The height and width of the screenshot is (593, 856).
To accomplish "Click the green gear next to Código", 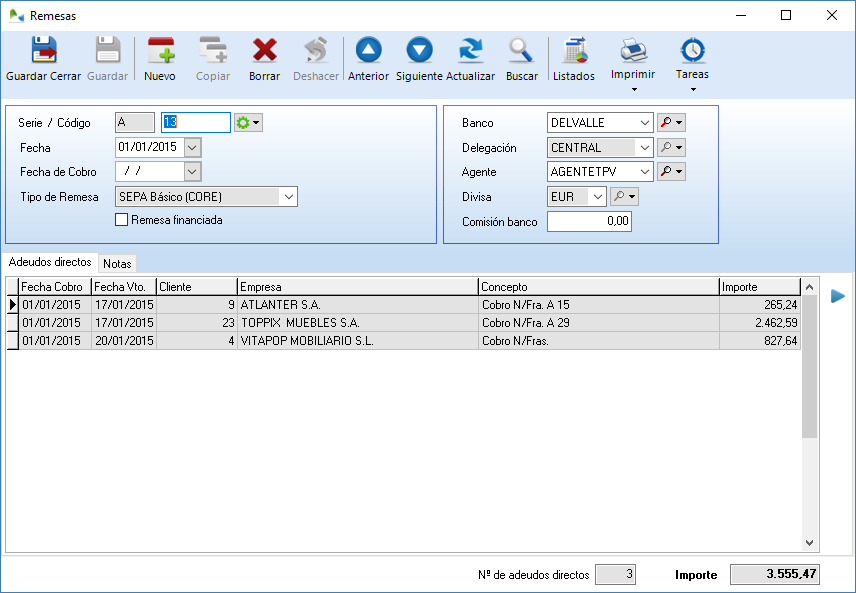I will click(246, 122).
